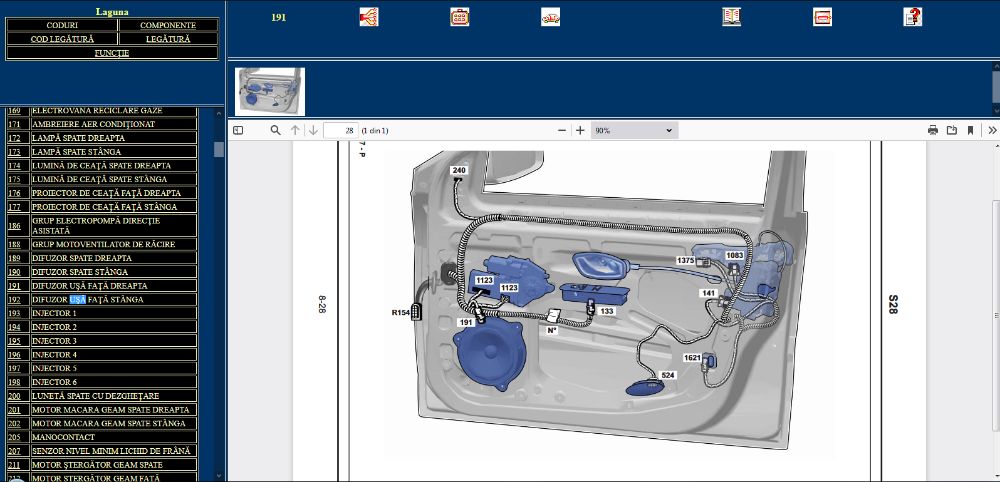Click label 524 on door diagram
The width and height of the screenshot is (1000, 482).
668,376
